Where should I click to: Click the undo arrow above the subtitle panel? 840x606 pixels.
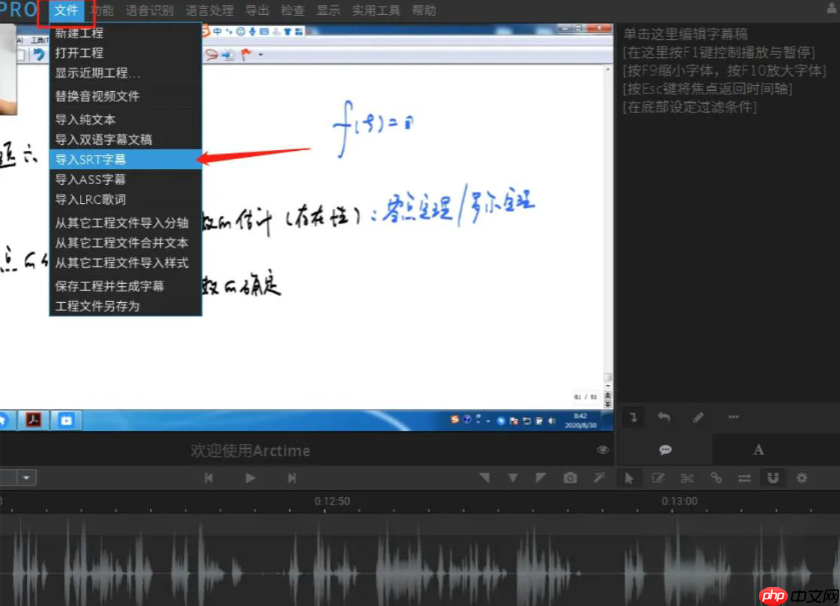[665, 417]
